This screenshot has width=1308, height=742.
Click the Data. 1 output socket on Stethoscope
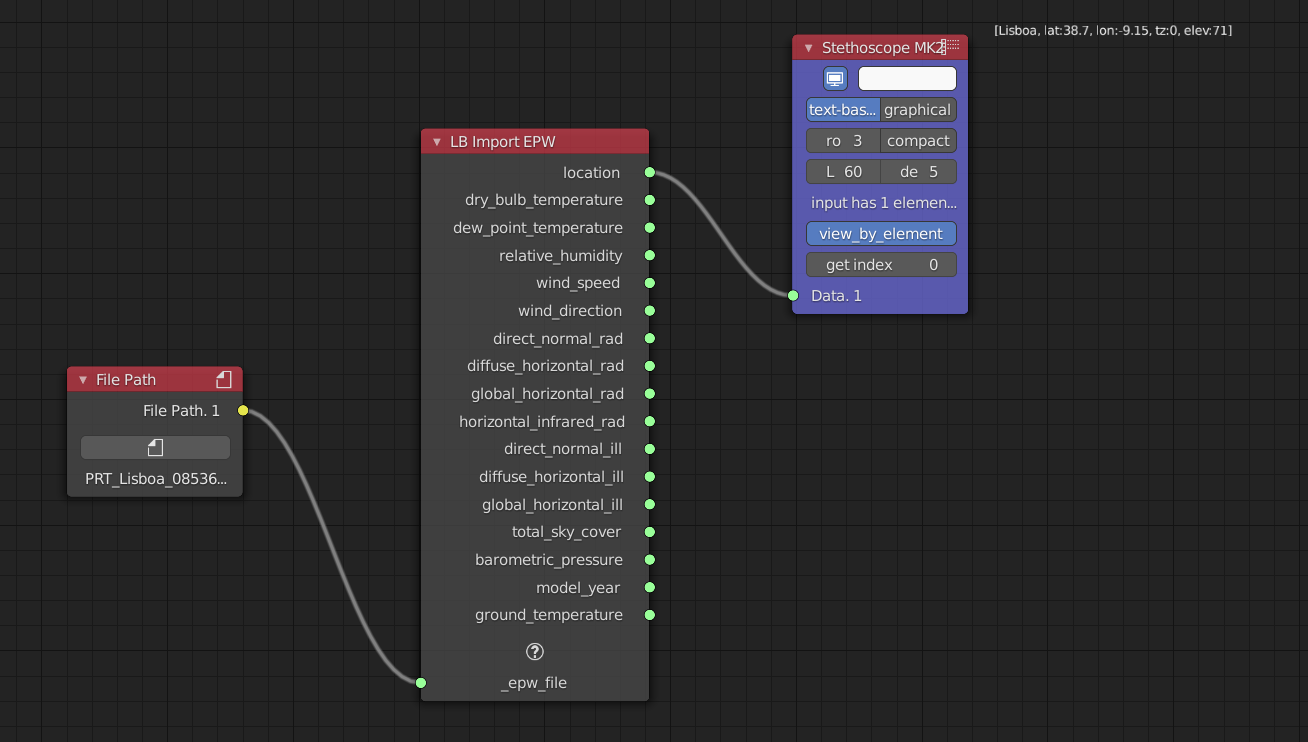click(x=792, y=295)
